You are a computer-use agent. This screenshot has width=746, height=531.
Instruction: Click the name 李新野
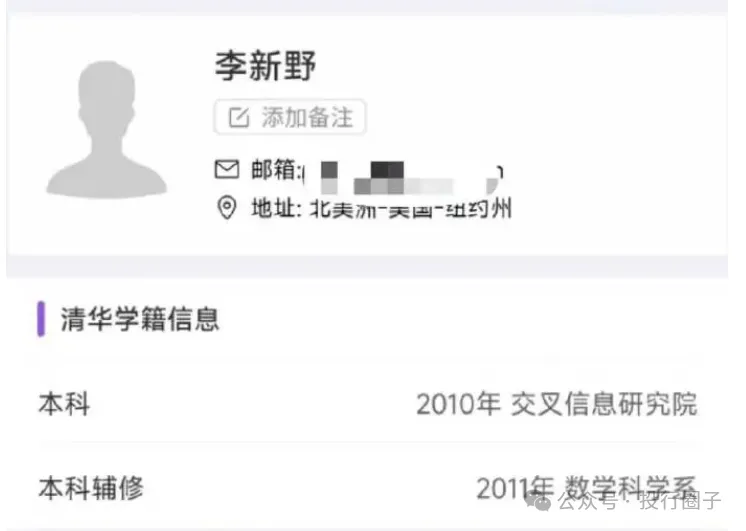(265, 66)
